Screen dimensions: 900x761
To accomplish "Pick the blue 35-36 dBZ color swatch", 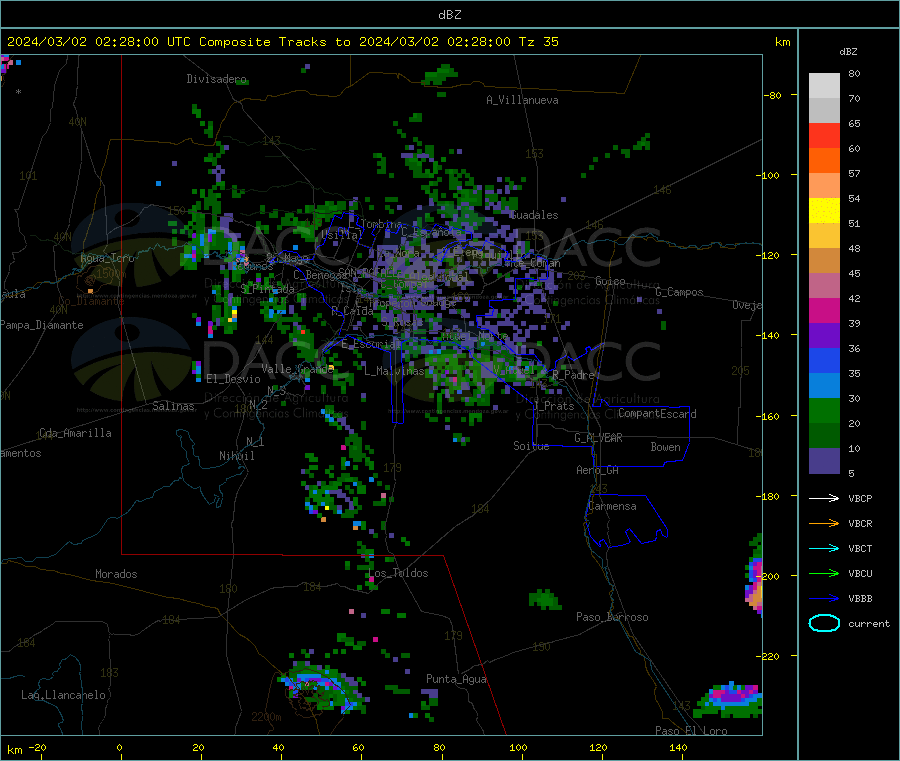I will 824,360.
